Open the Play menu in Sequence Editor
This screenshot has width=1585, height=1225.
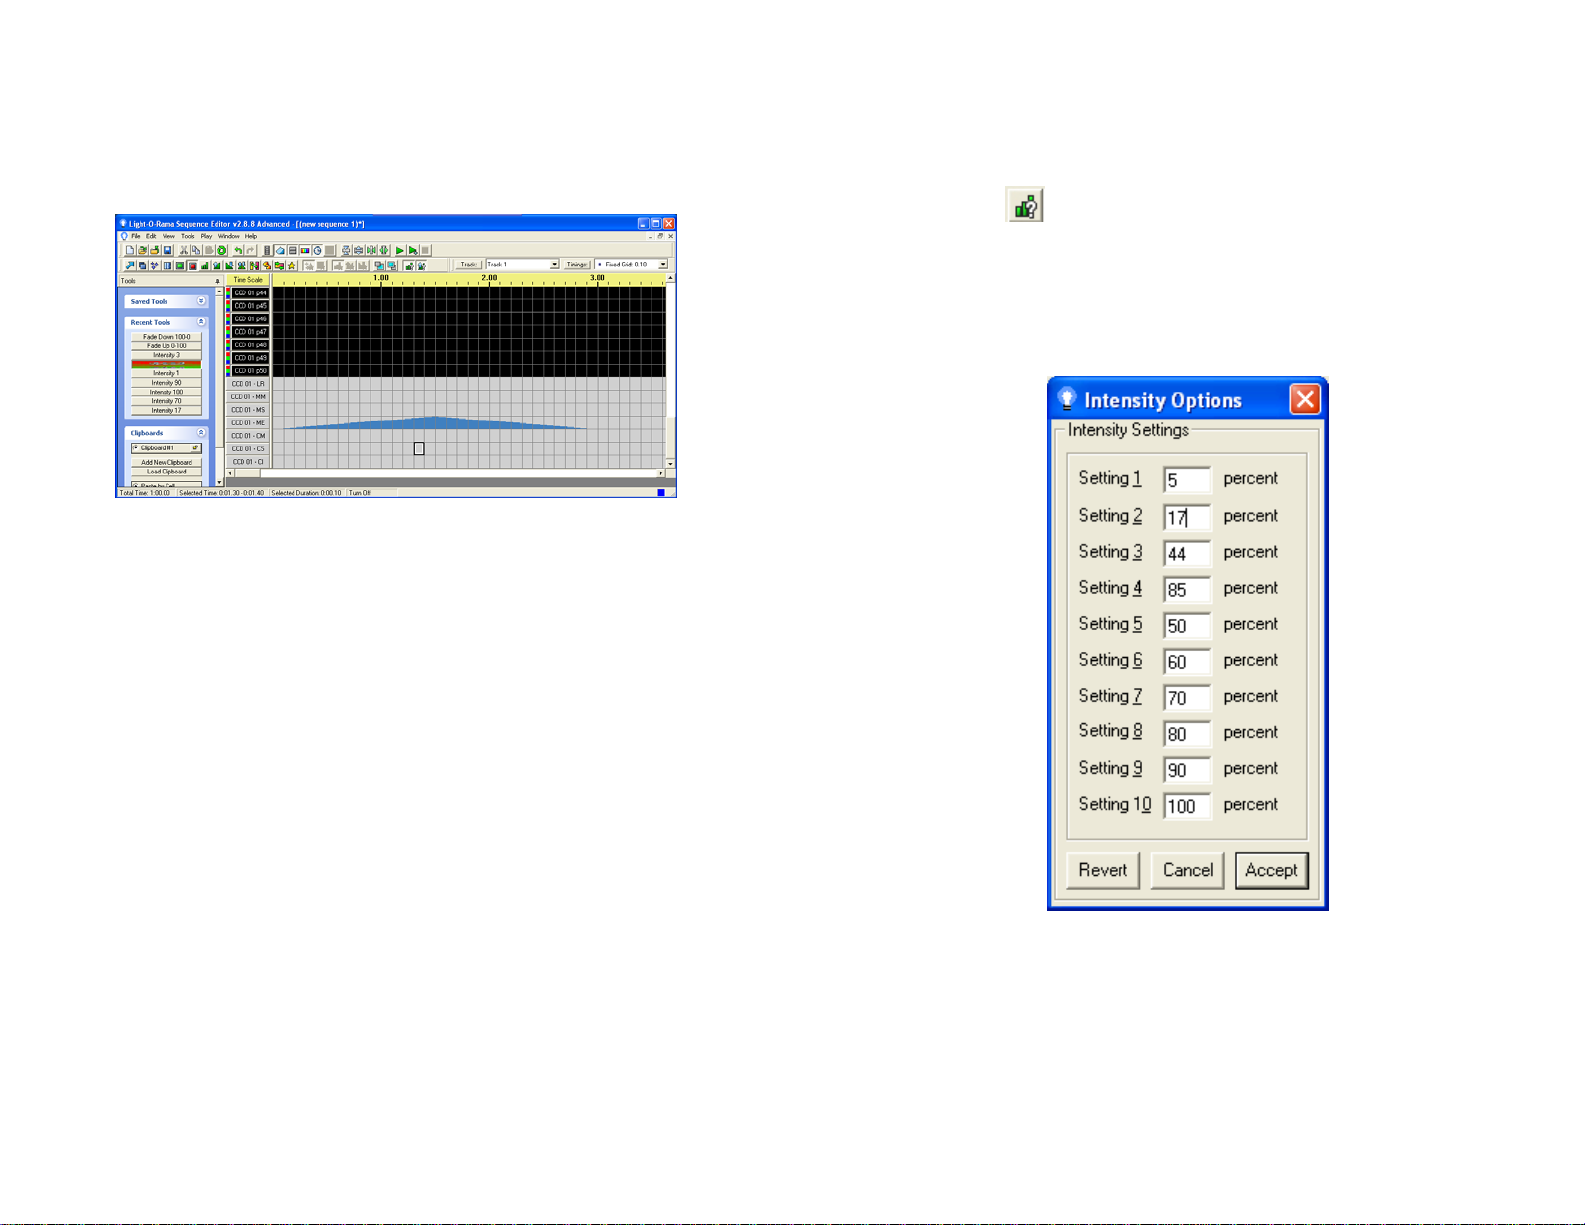[x=206, y=236]
